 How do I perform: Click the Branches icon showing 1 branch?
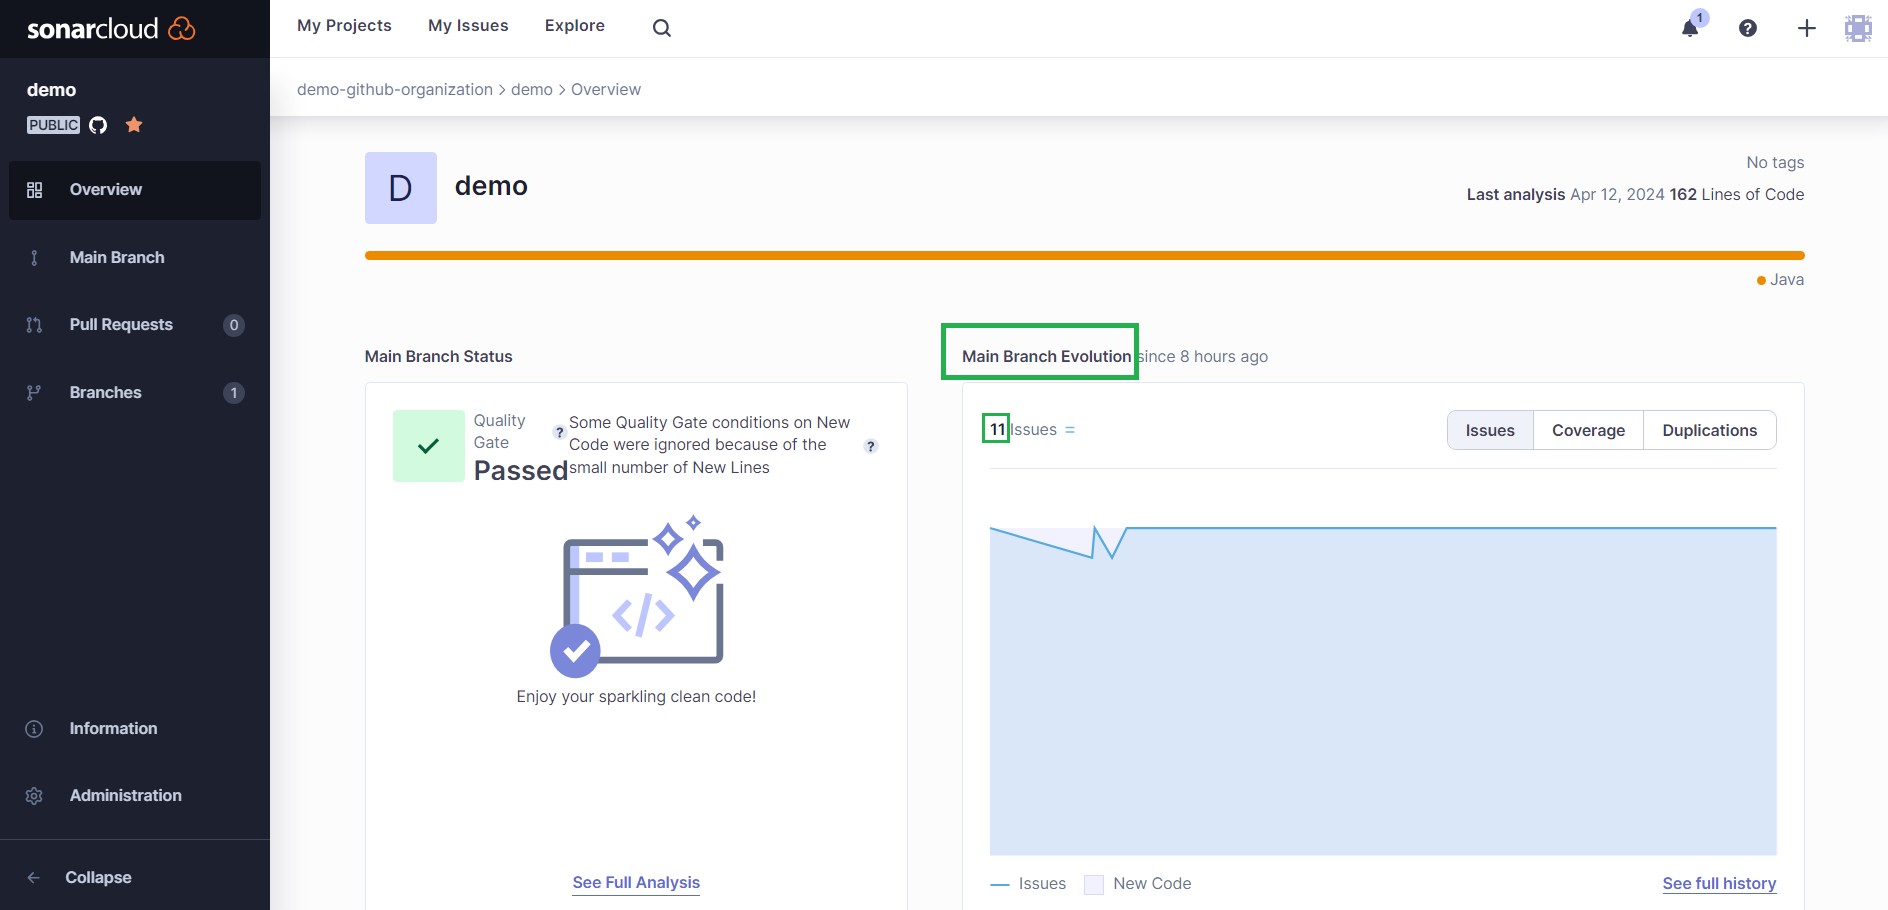click(35, 392)
